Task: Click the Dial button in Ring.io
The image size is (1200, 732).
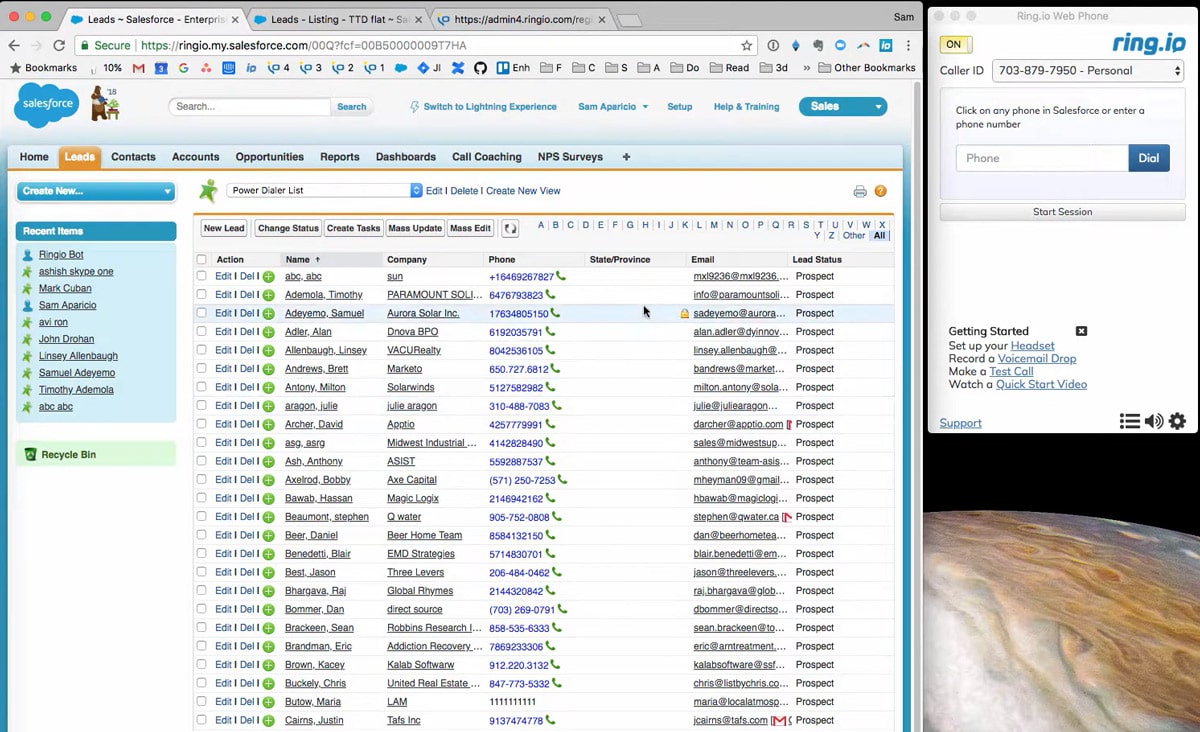Action: click(1149, 158)
